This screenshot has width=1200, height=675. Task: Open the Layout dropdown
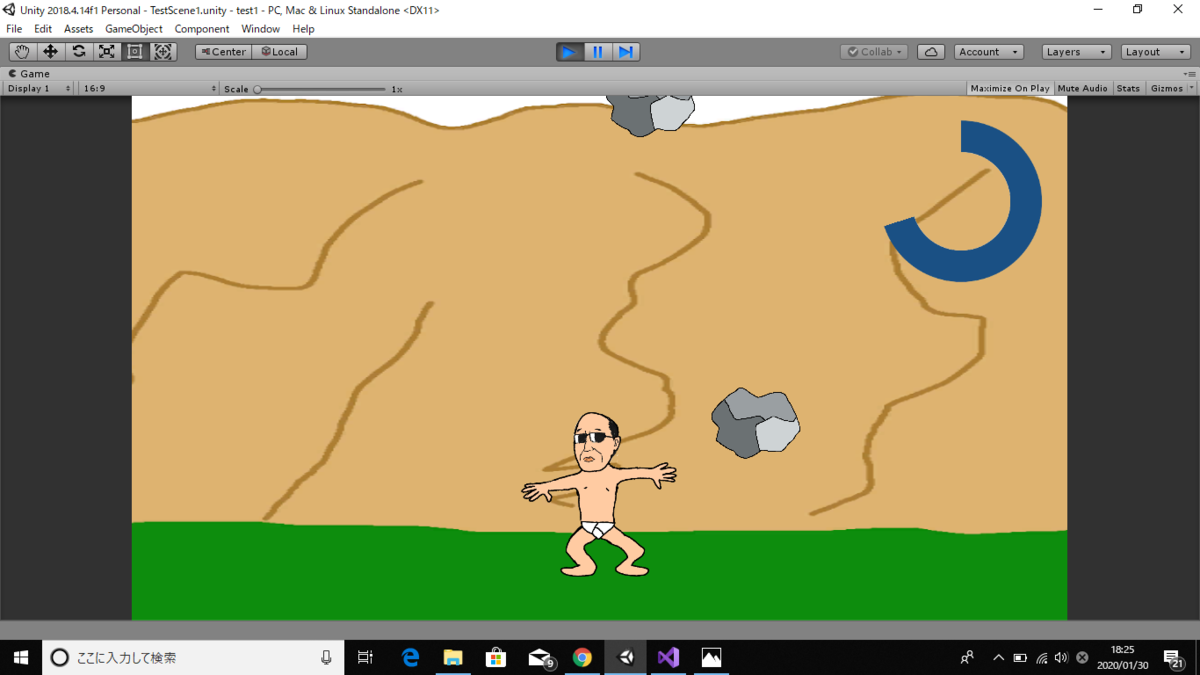click(1155, 52)
